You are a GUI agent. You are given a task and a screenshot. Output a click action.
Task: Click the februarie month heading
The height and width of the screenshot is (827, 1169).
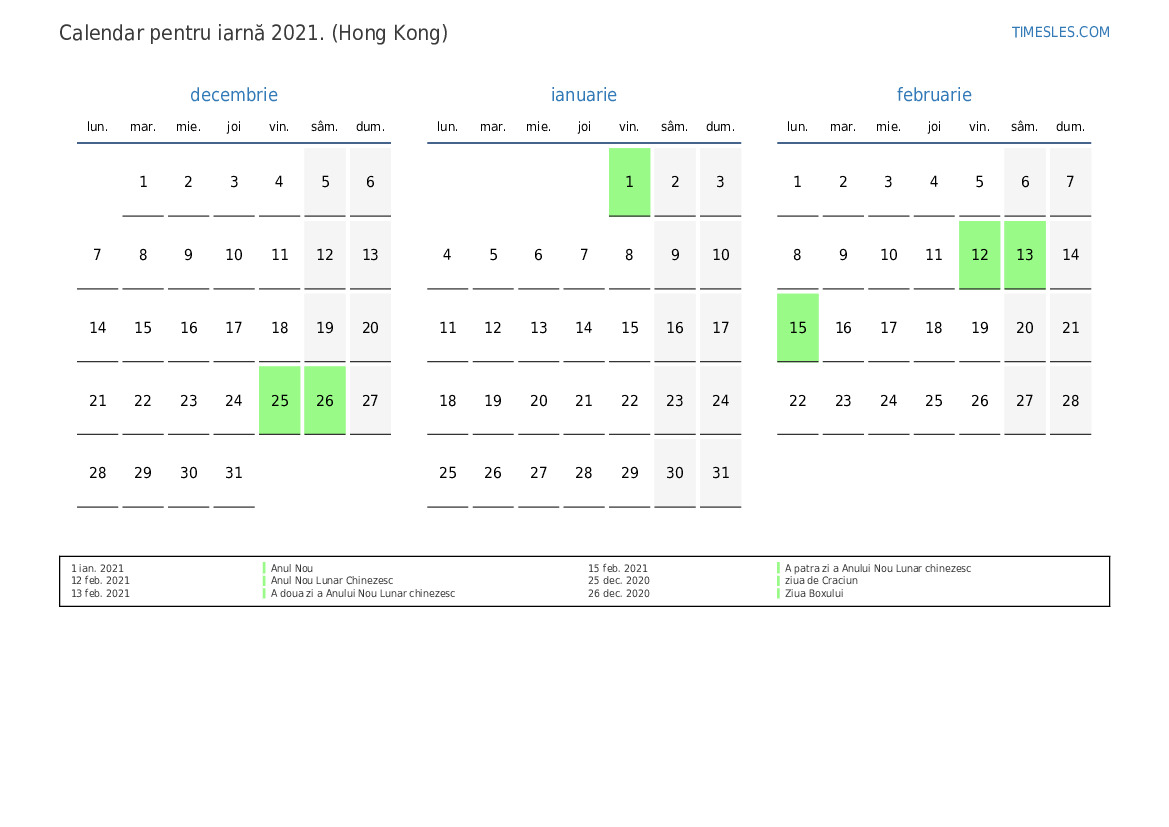pos(934,95)
